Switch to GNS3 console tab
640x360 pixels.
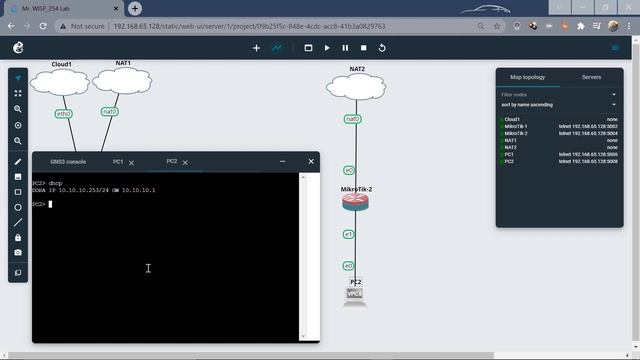68,162
